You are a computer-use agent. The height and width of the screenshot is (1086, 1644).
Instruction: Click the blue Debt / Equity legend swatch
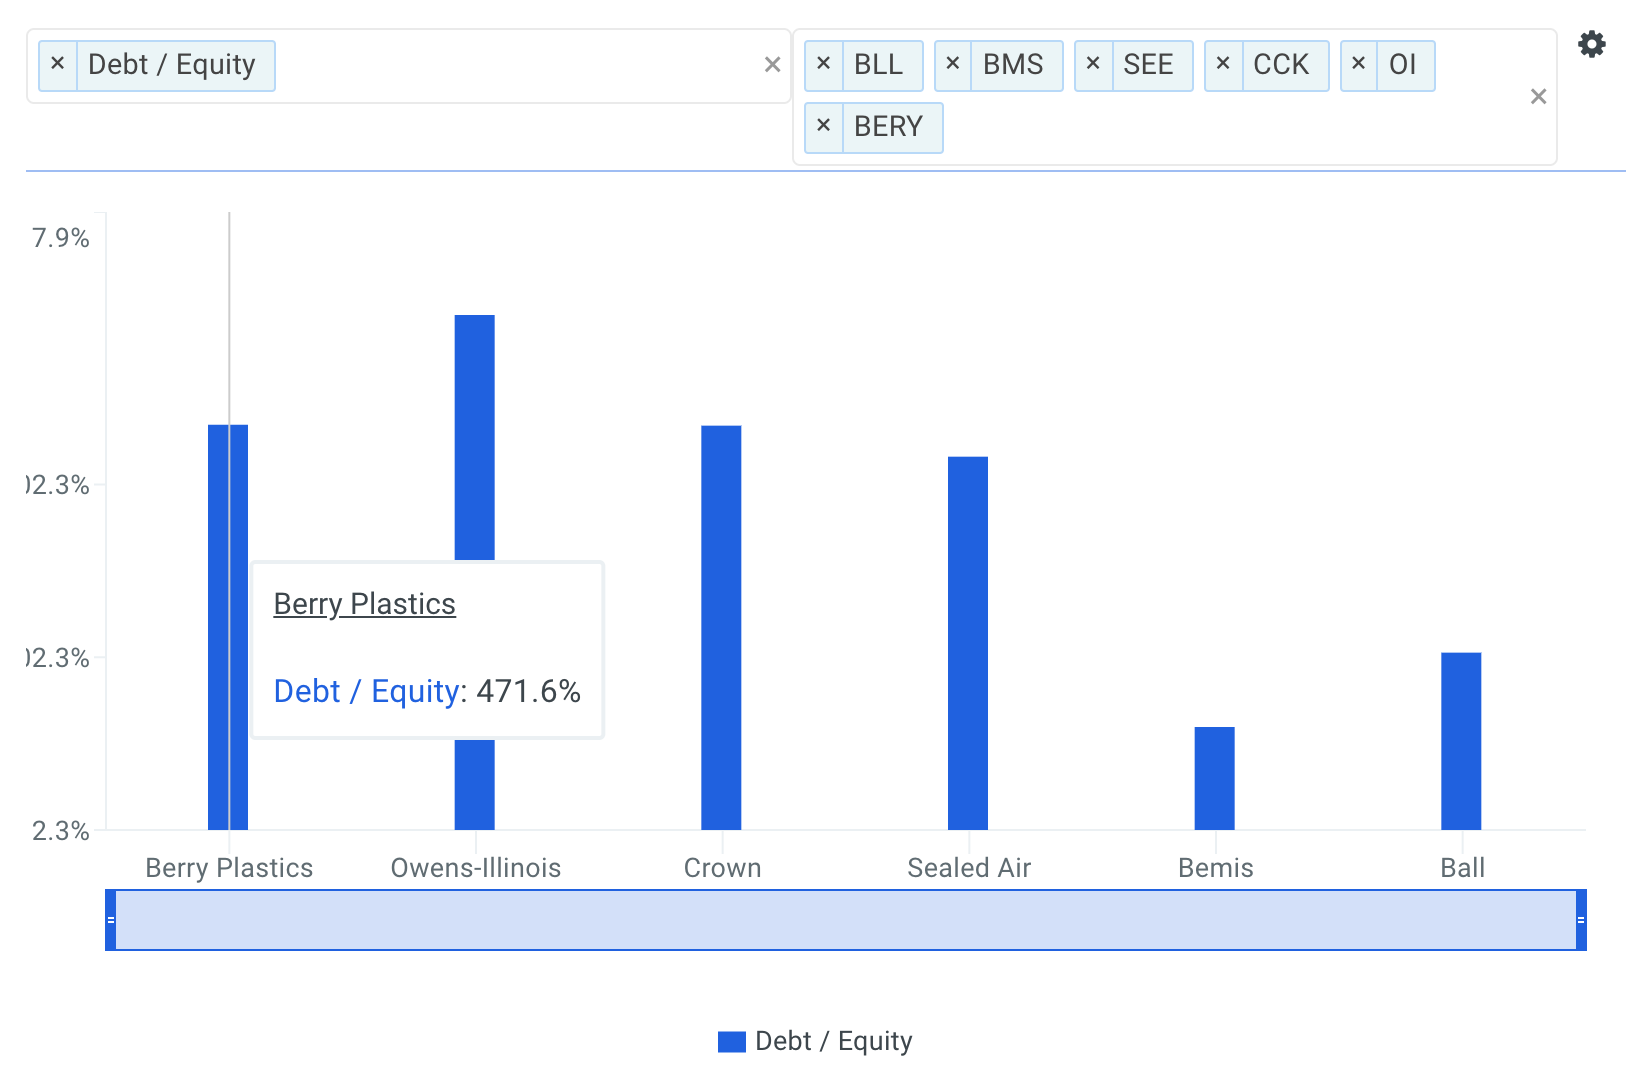point(732,1042)
